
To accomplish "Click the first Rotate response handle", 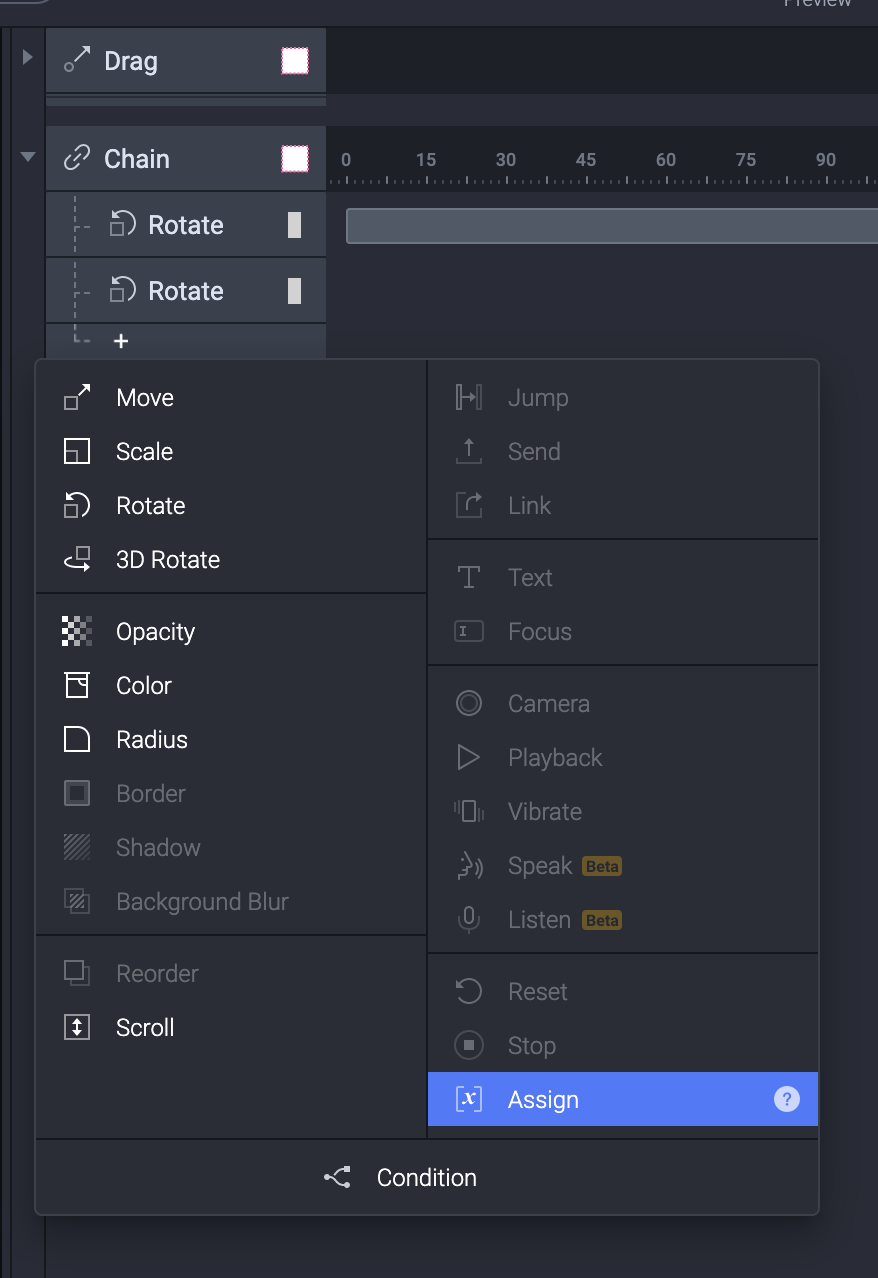I will pyautogui.click(x=295, y=225).
